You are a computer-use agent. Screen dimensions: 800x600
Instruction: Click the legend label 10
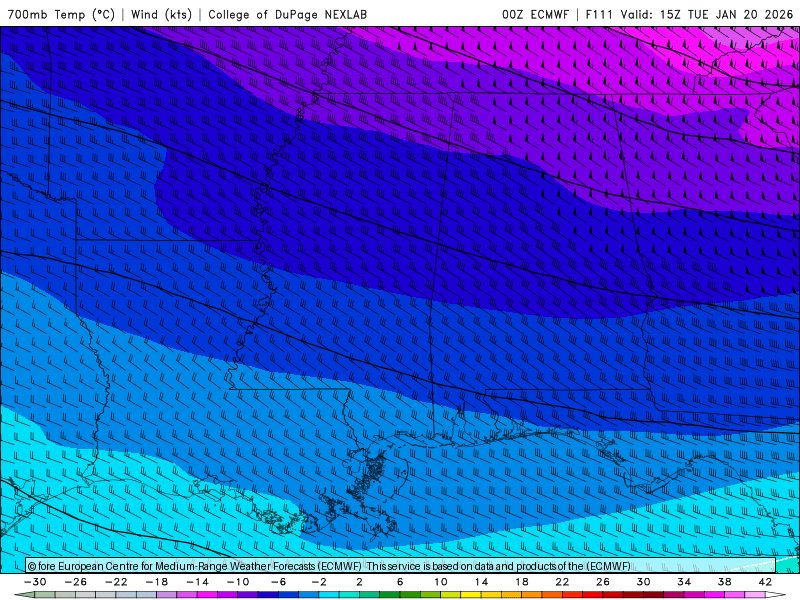(441, 582)
